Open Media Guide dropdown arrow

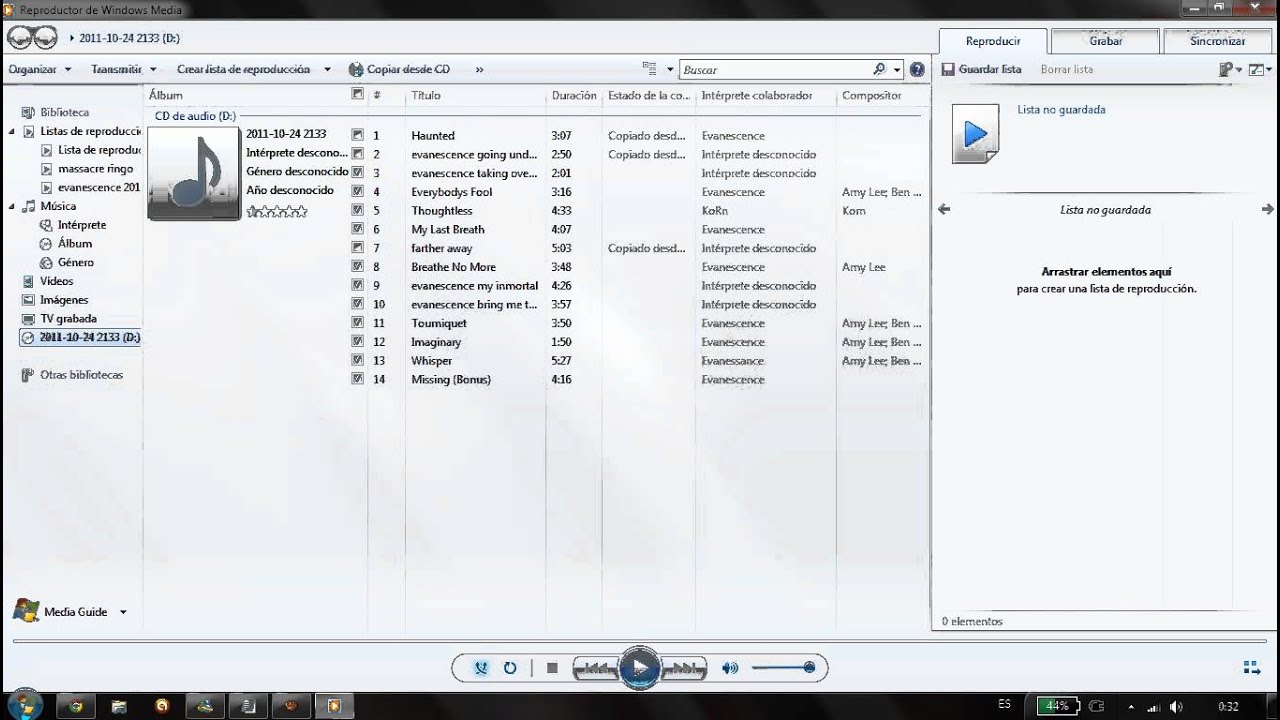tap(123, 612)
